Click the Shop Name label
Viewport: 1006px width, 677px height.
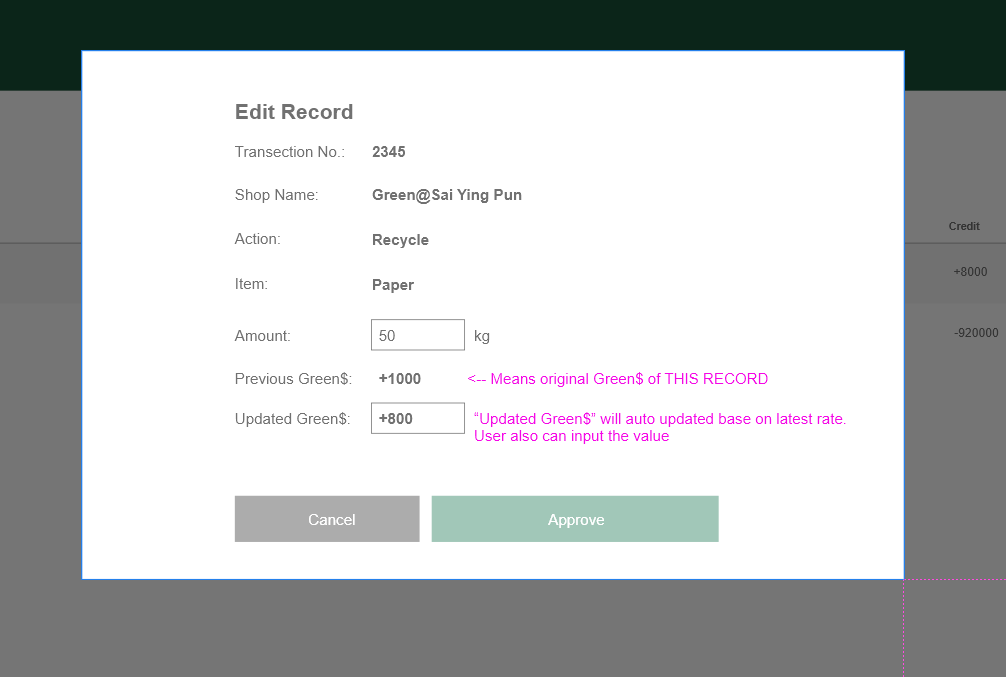[276, 195]
